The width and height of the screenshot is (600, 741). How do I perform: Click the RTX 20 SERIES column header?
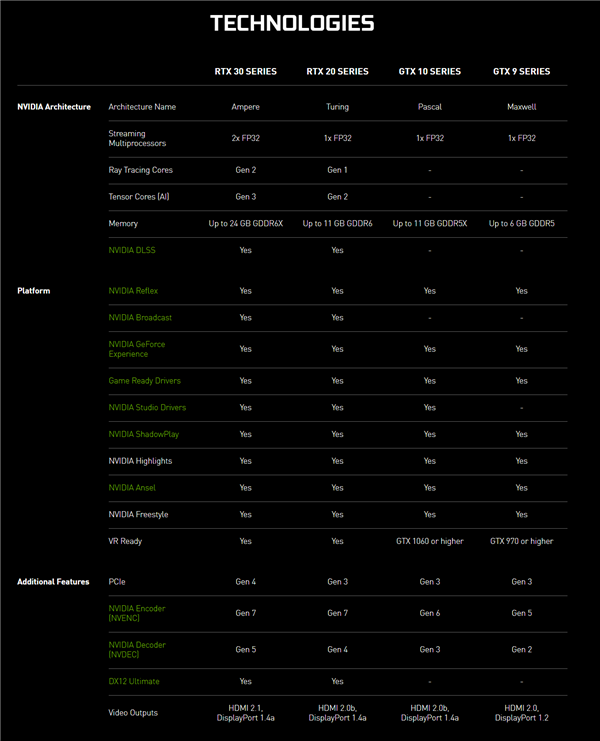[337, 71]
